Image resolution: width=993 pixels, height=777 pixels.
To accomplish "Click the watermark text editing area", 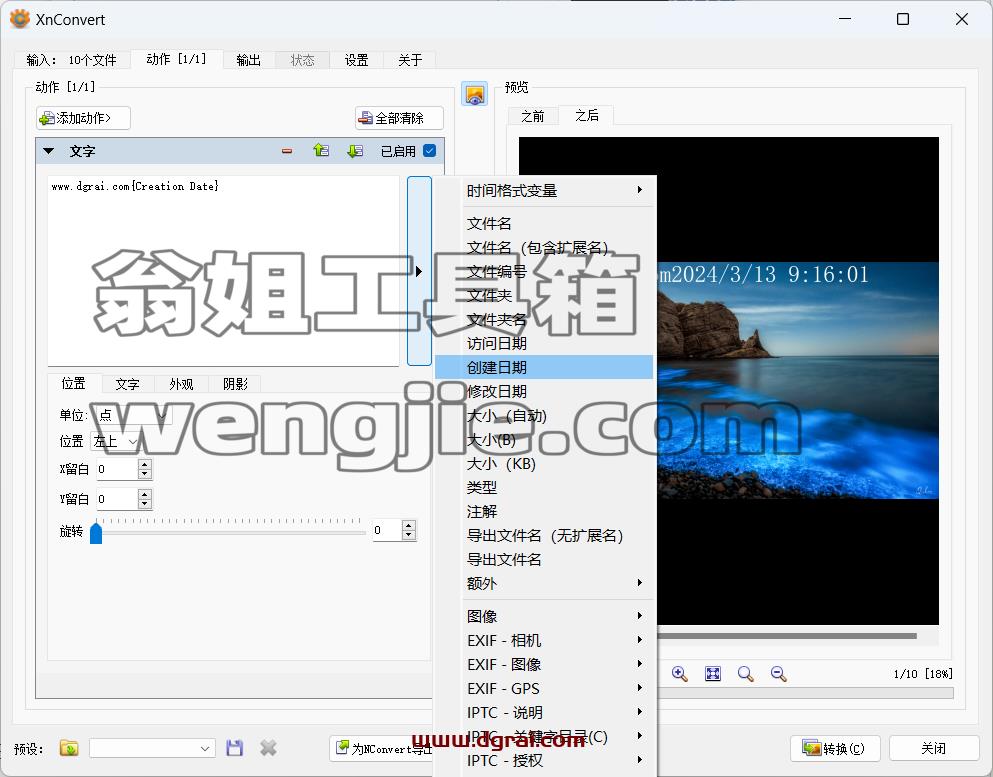I will point(224,270).
